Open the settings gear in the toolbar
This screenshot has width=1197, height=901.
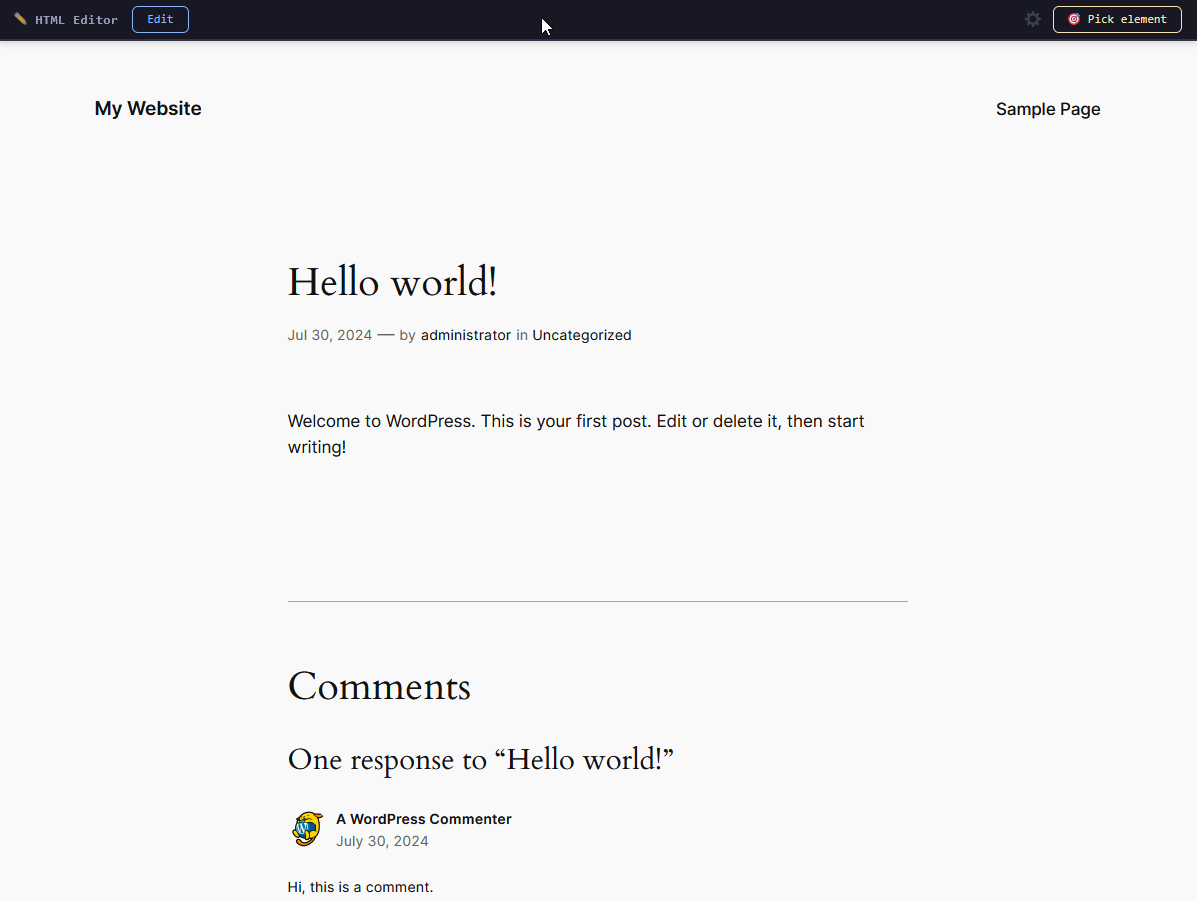pos(1032,19)
